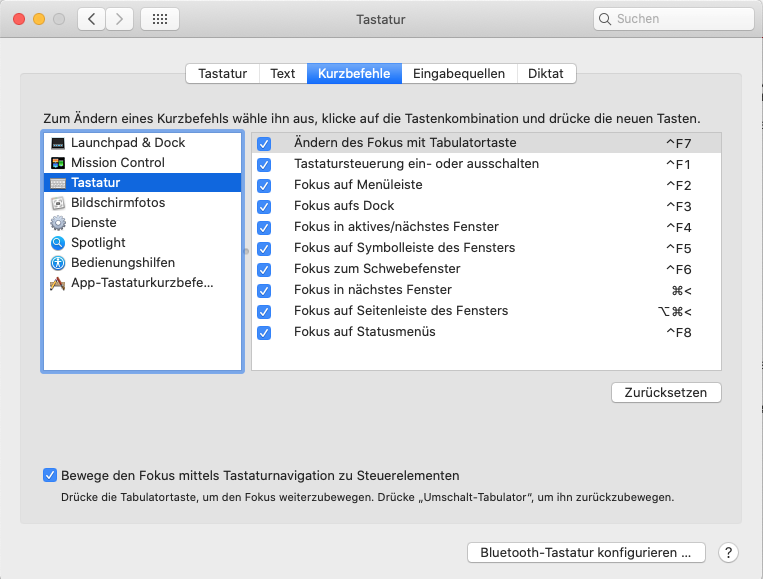
Task: Click the ^F1 shortcut key combination
Action: click(679, 164)
